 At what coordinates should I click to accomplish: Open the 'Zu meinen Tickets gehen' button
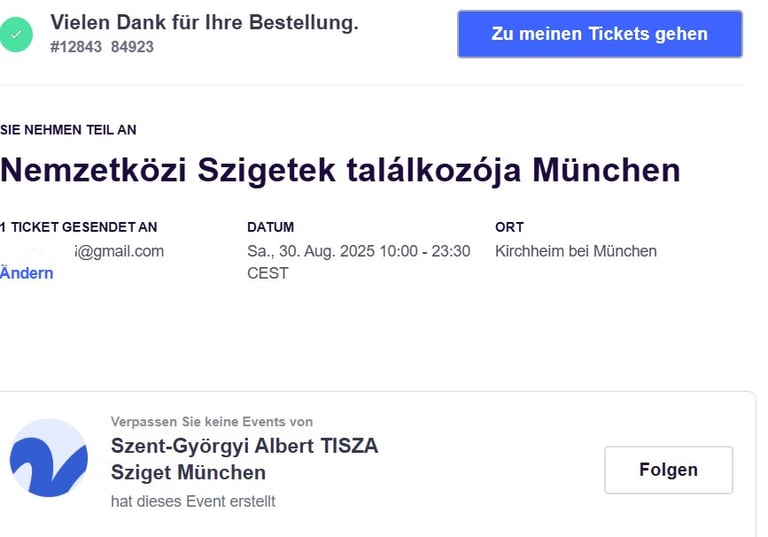pyautogui.click(x=600, y=34)
